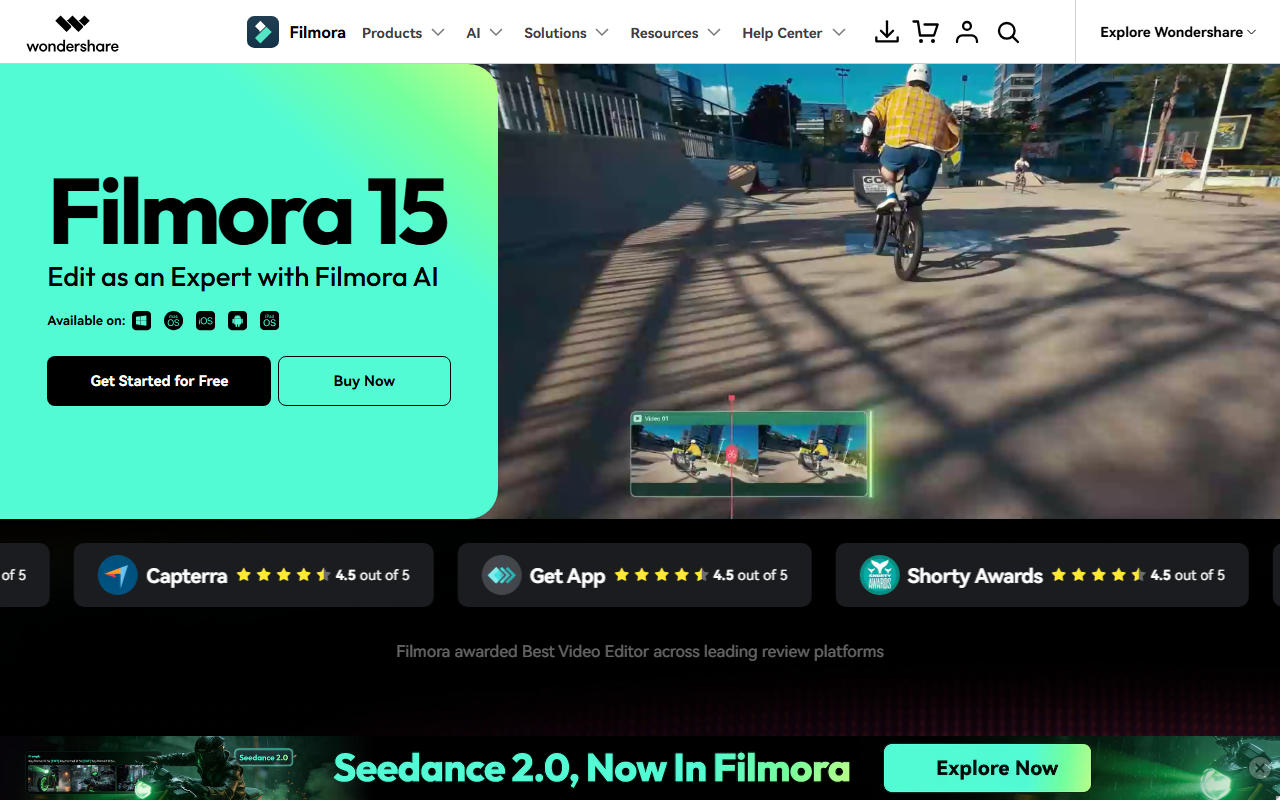
Task: Expand the AI menu
Action: tap(484, 33)
